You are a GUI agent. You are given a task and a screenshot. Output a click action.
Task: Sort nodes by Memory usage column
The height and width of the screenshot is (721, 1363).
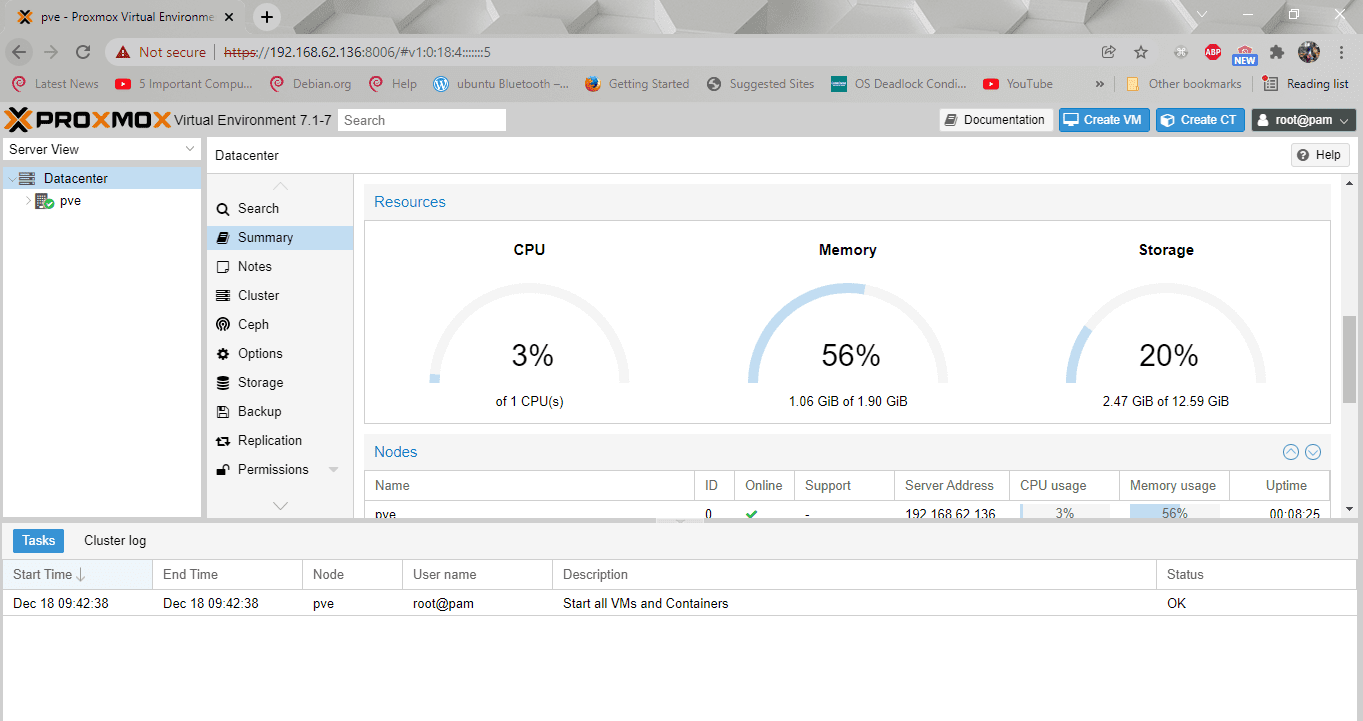pyautogui.click(x=1174, y=485)
